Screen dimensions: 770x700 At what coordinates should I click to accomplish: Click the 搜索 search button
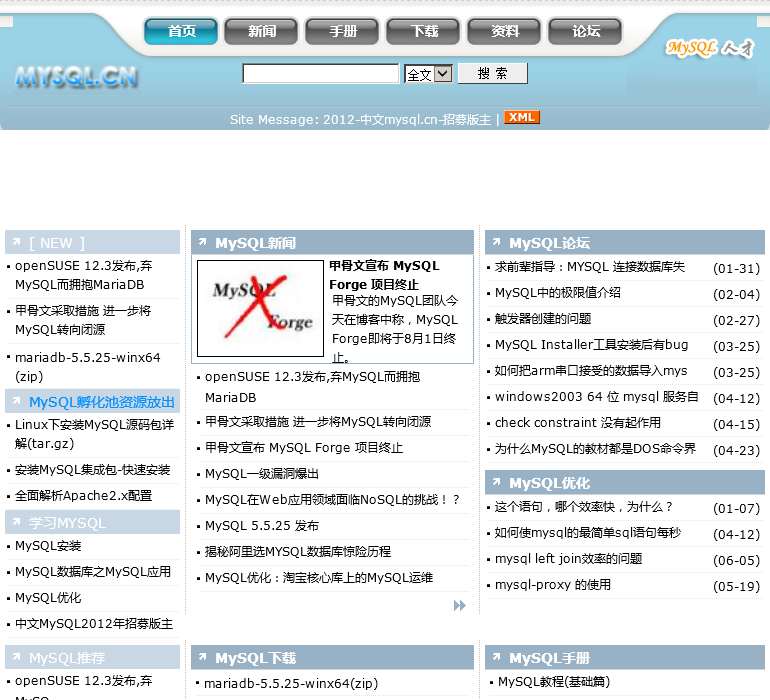[x=493, y=74]
